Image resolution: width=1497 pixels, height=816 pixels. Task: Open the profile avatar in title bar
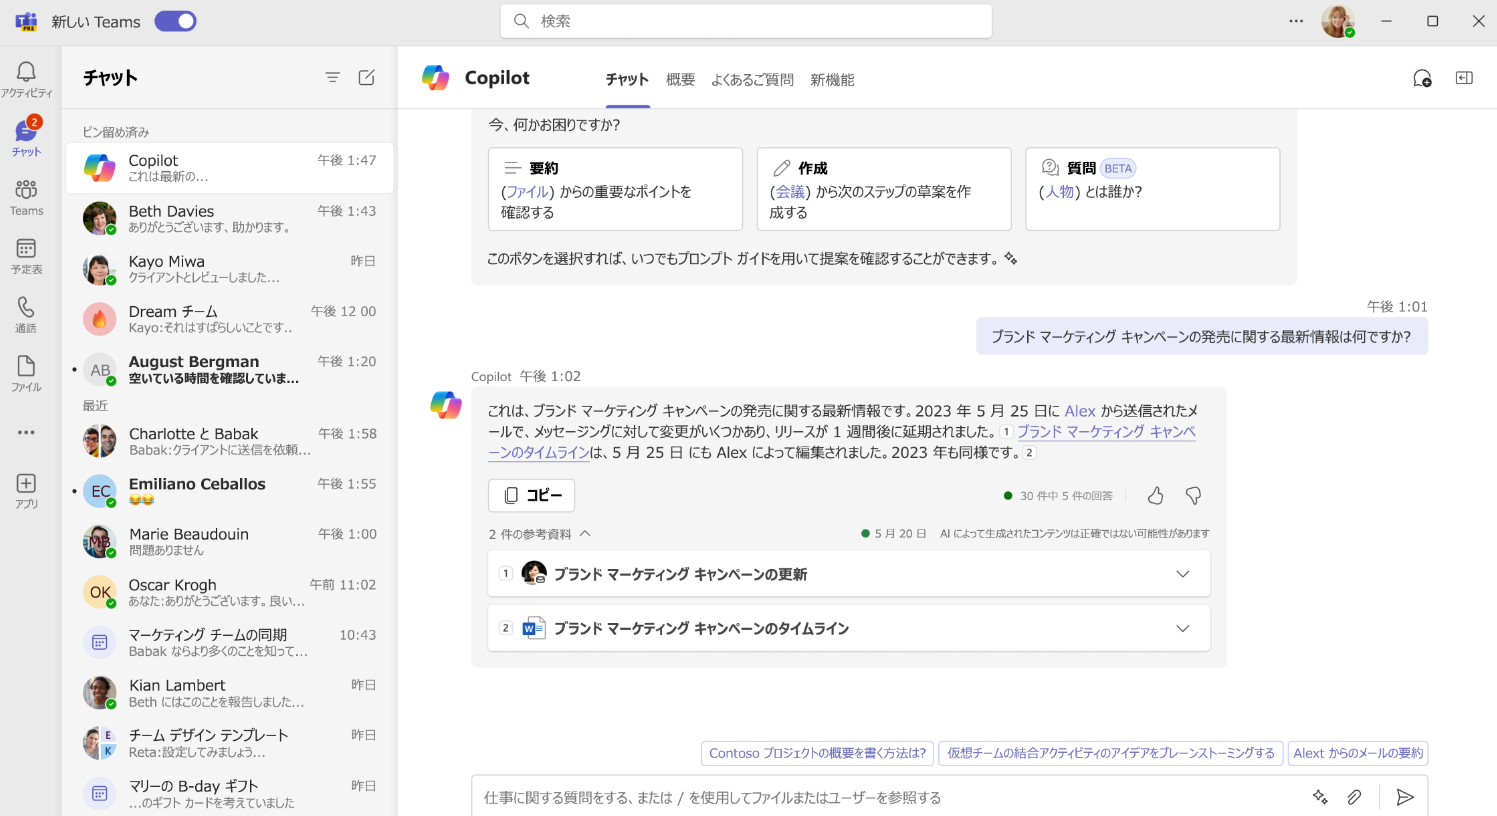click(x=1337, y=21)
